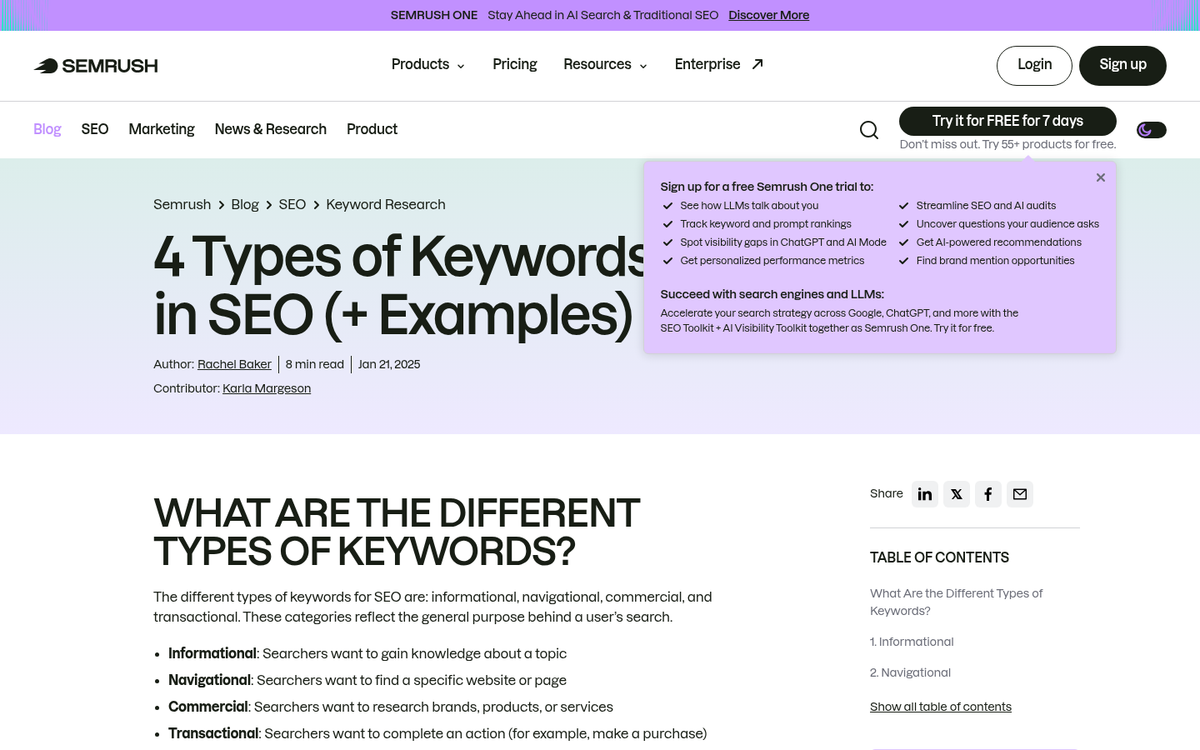Viewport: 1200px width, 750px height.
Task: Expand the Resources menu
Action: pyautogui.click(x=604, y=64)
